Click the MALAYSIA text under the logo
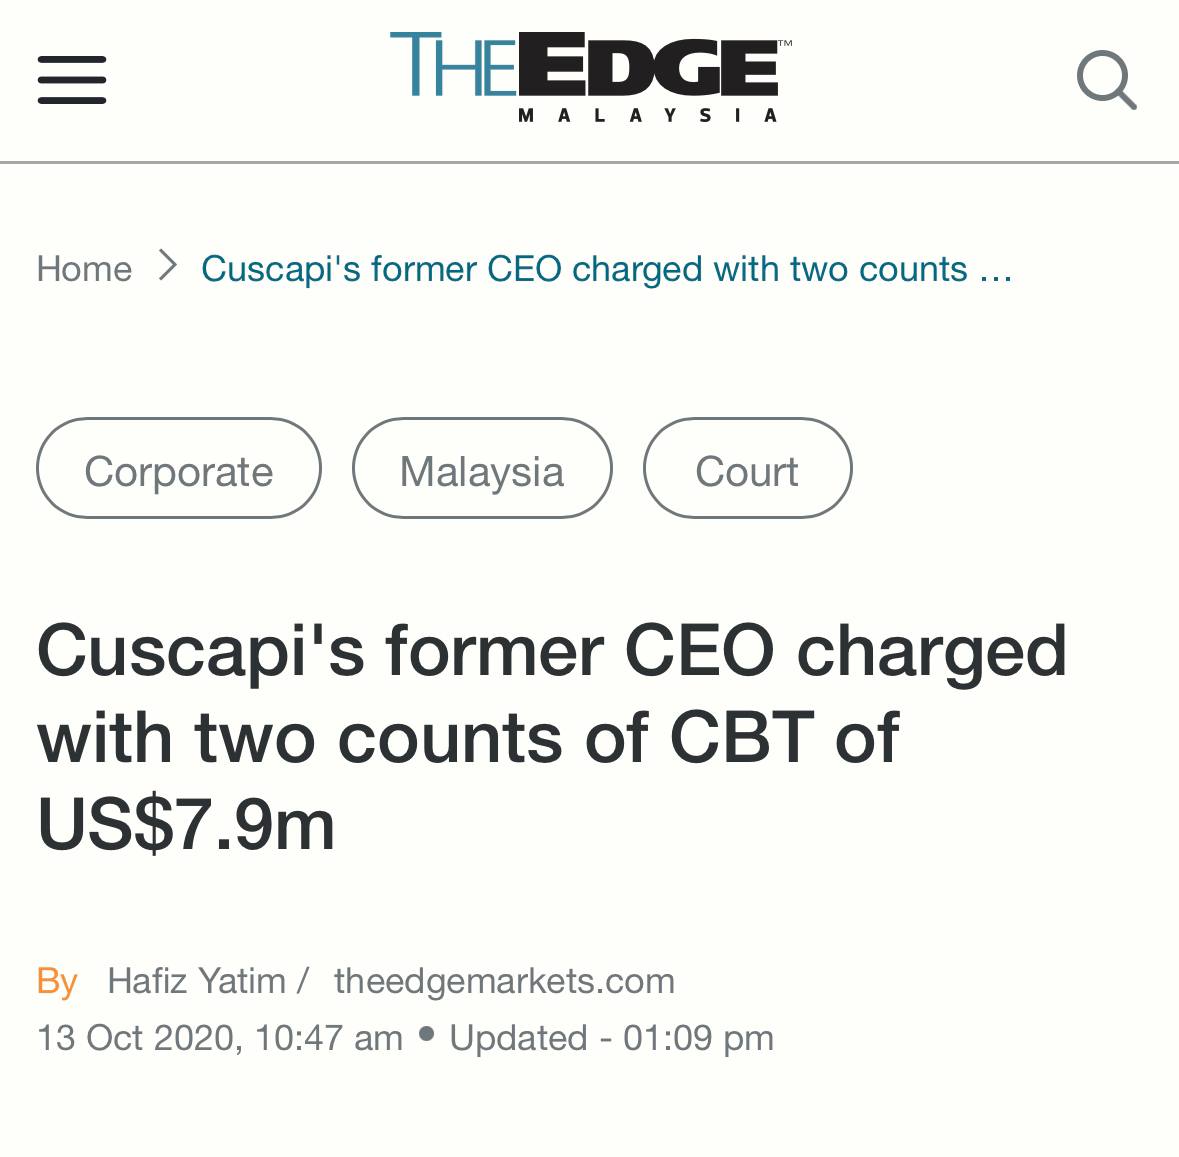 click(647, 115)
